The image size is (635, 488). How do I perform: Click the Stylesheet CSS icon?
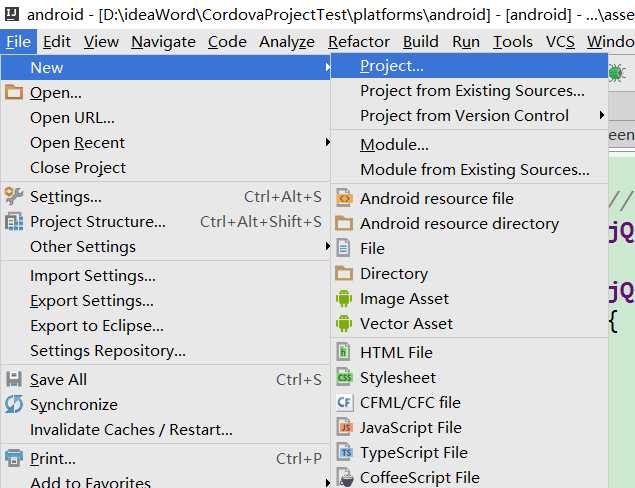point(344,377)
